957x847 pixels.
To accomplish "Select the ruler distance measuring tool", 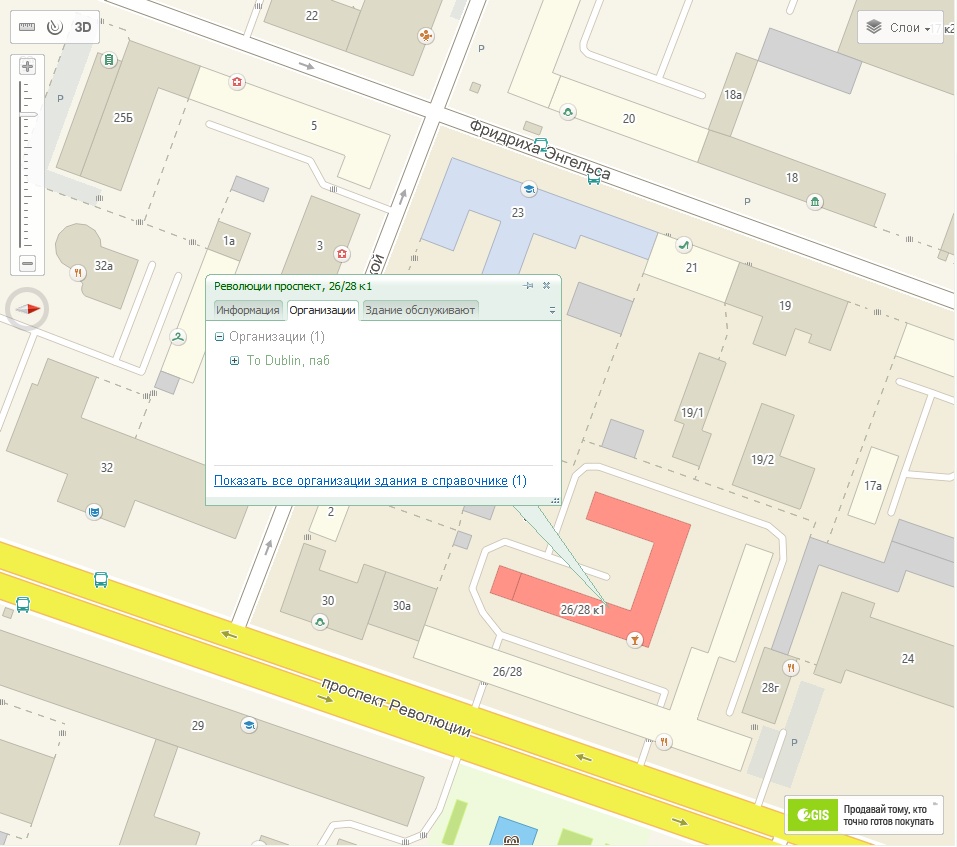I will pyautogui.click(x=27, y=27).
